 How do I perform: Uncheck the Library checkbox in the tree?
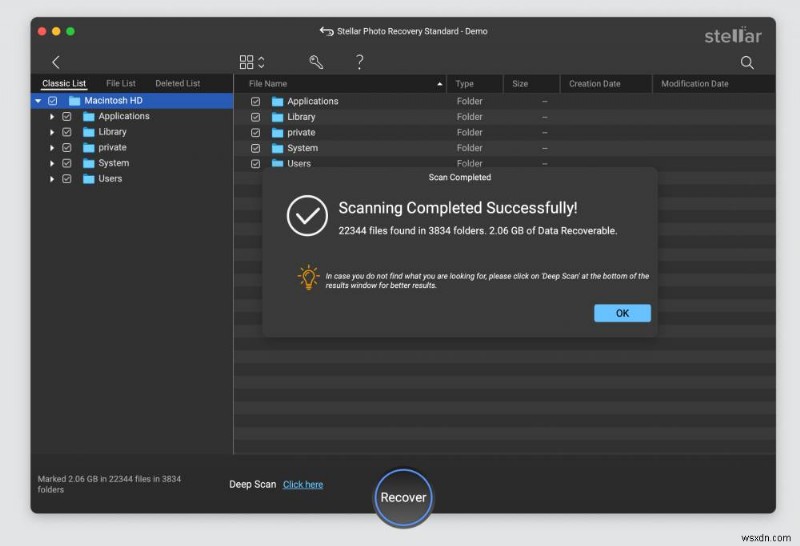point(67,132)
